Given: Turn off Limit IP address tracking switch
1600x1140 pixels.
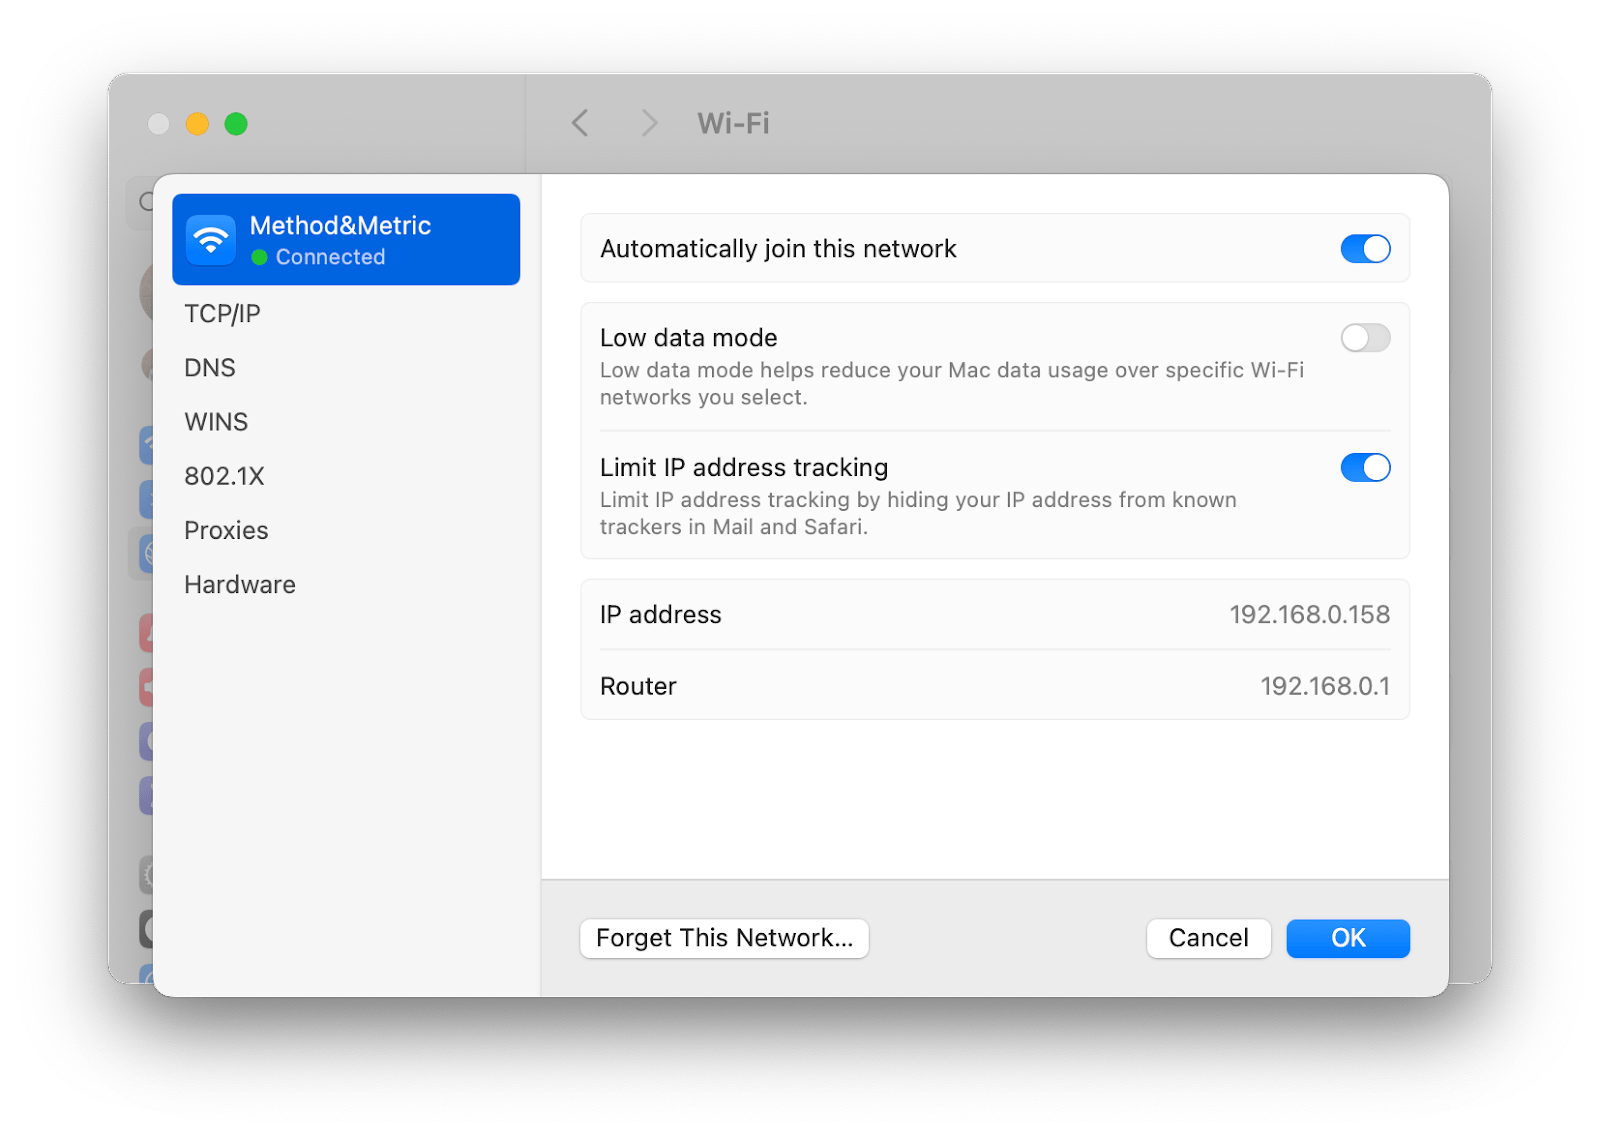Looking at the screenshot, I should [x=1365, y=467].
